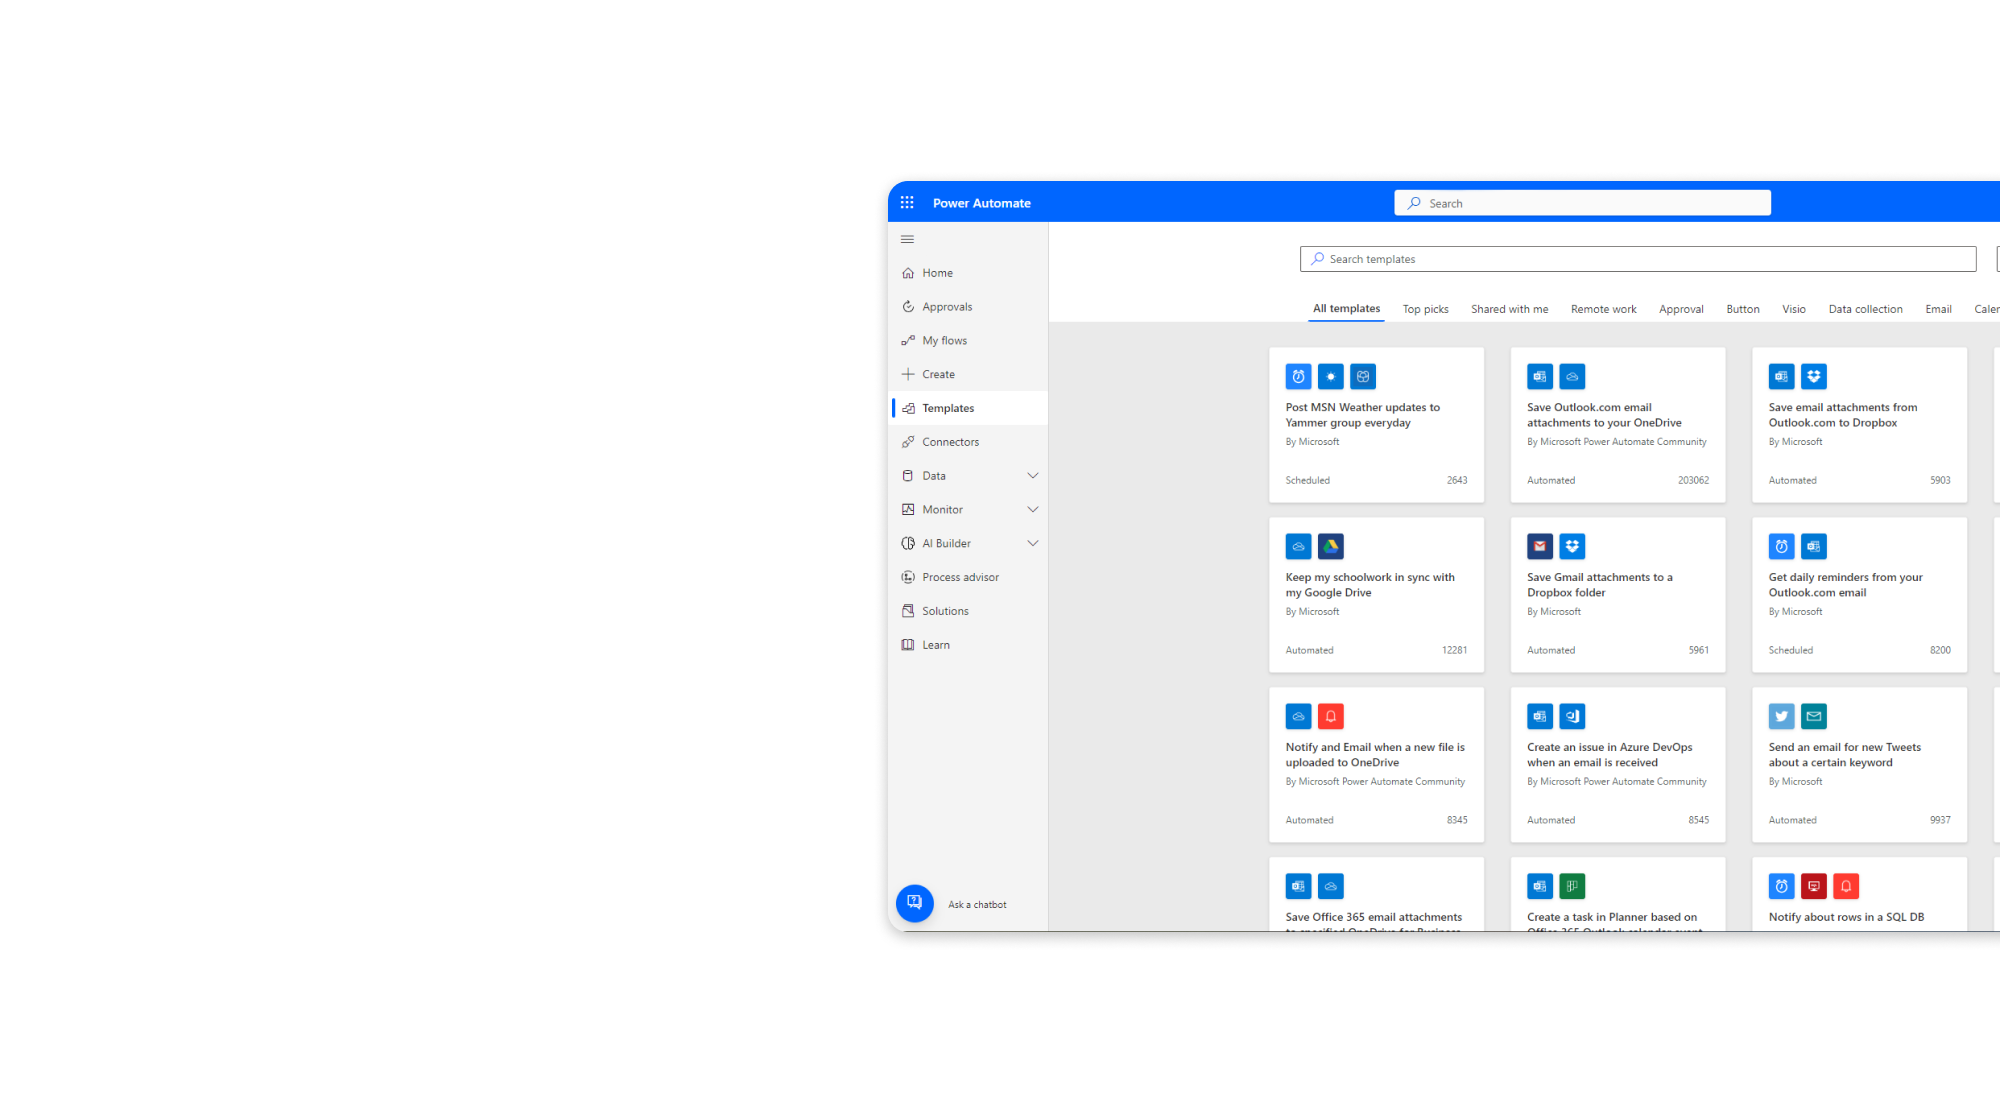Click the Power Automate title
The image size is (2000, 1112).
pyautogui.click(x=982, y=203)
